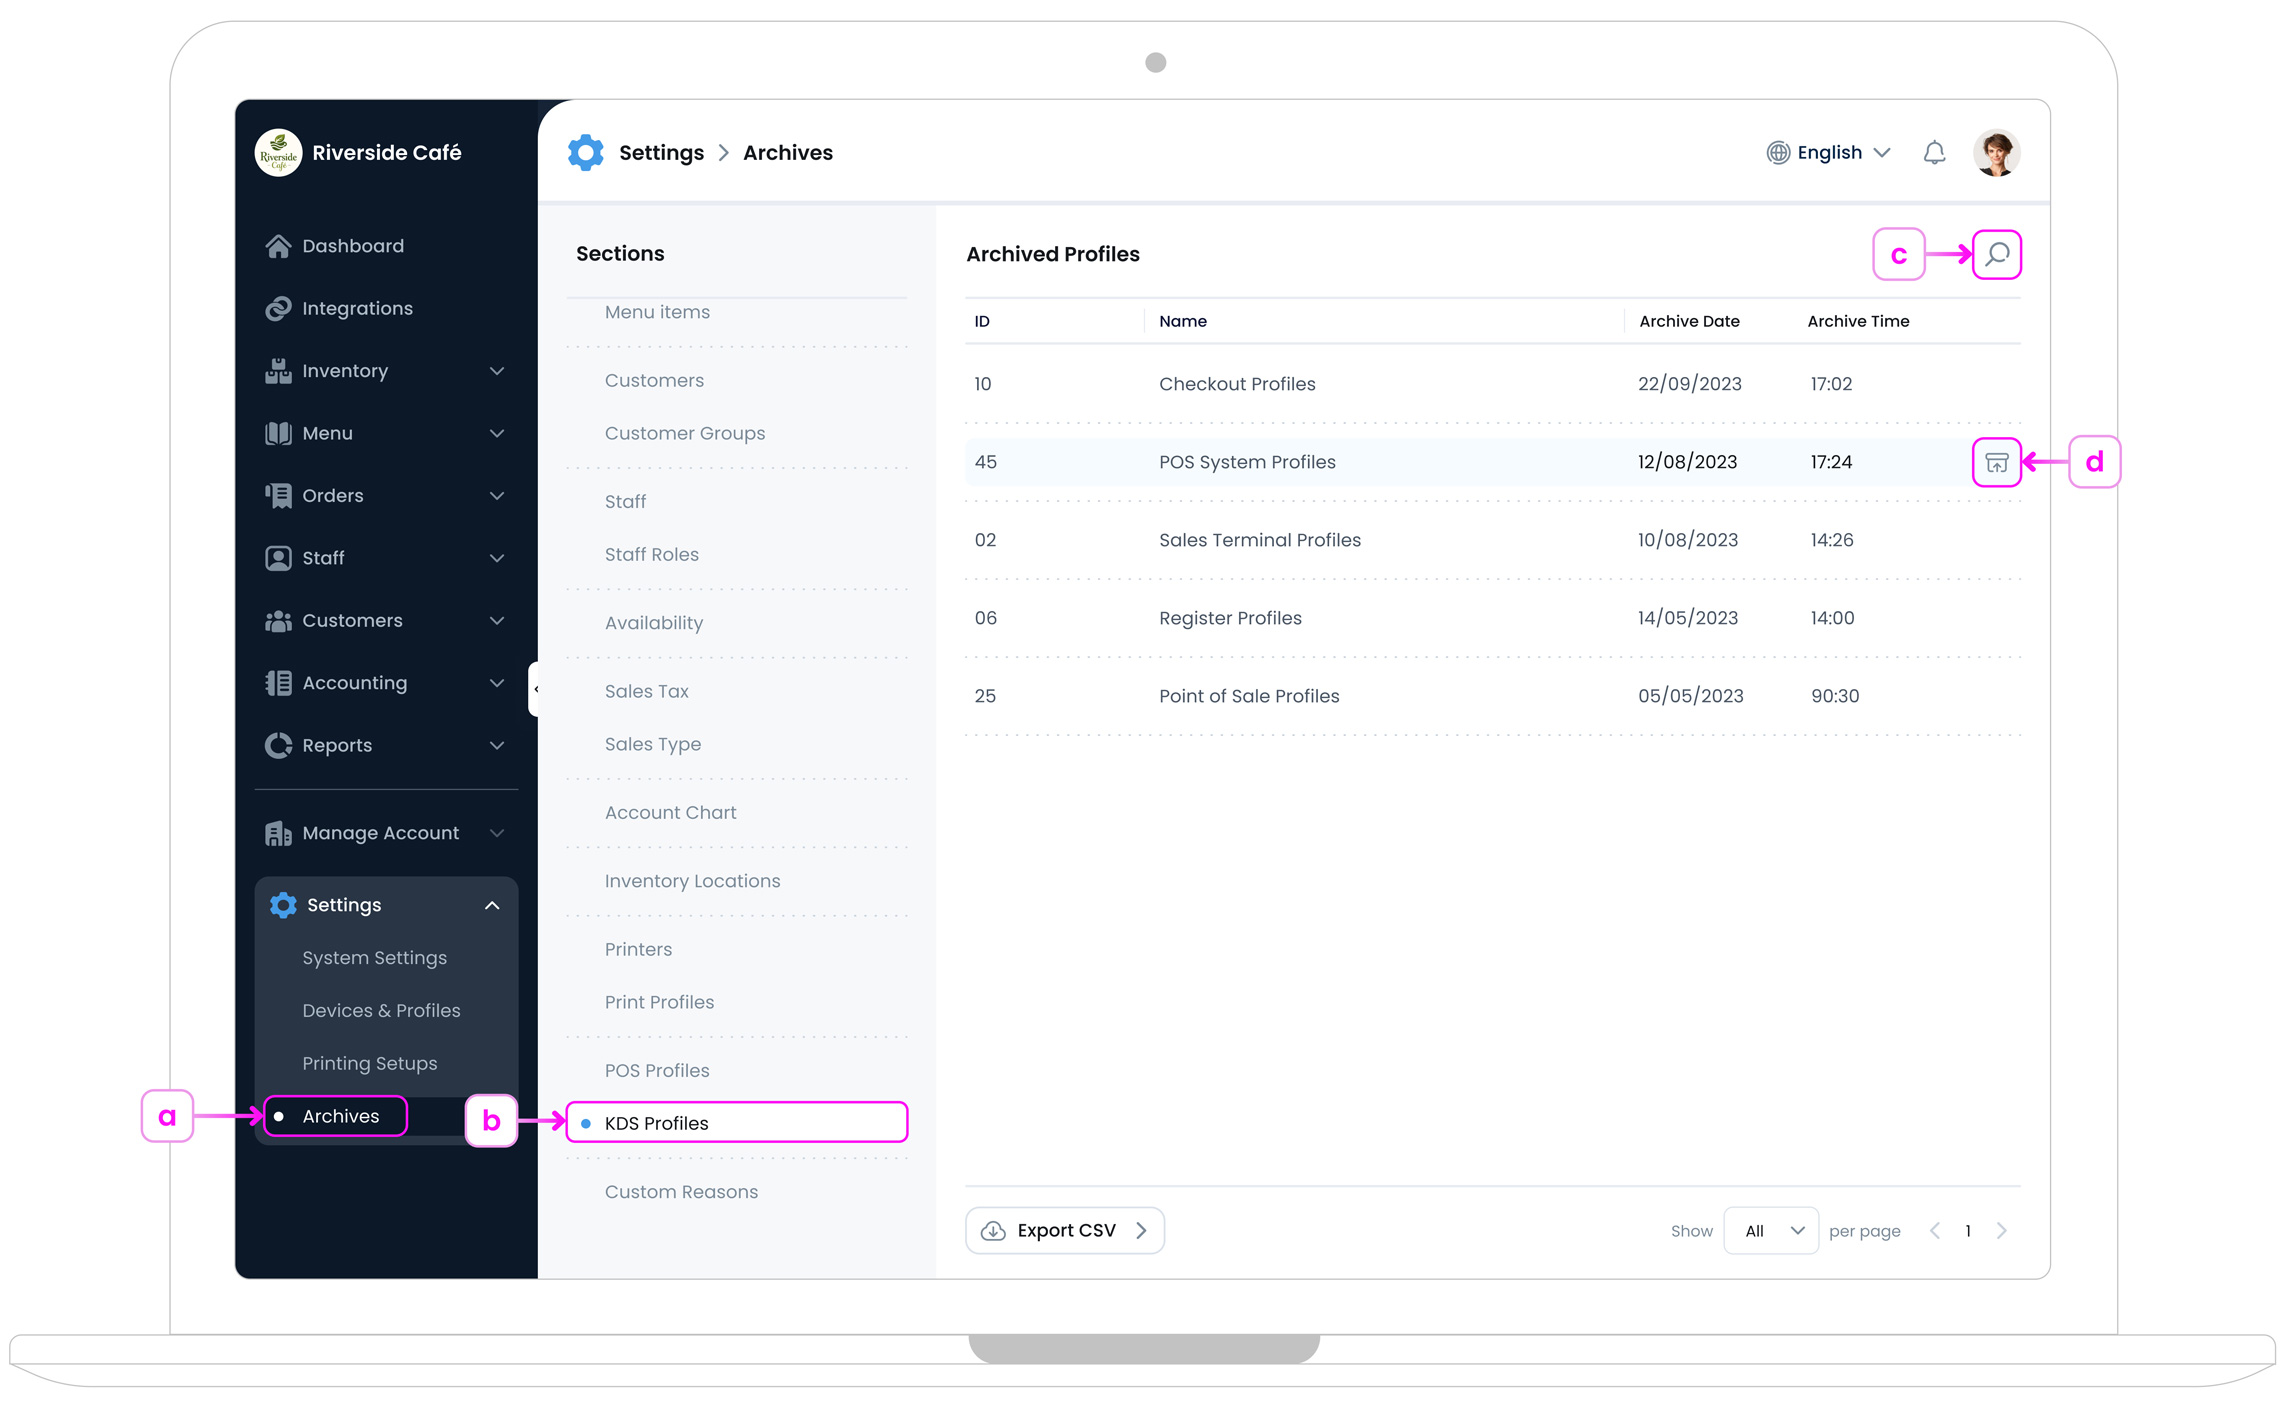Image resolution: width=2285 pixels, height=1408 pixels.
Task: Click the Riverside Café logo
Action: pos(278,152)
